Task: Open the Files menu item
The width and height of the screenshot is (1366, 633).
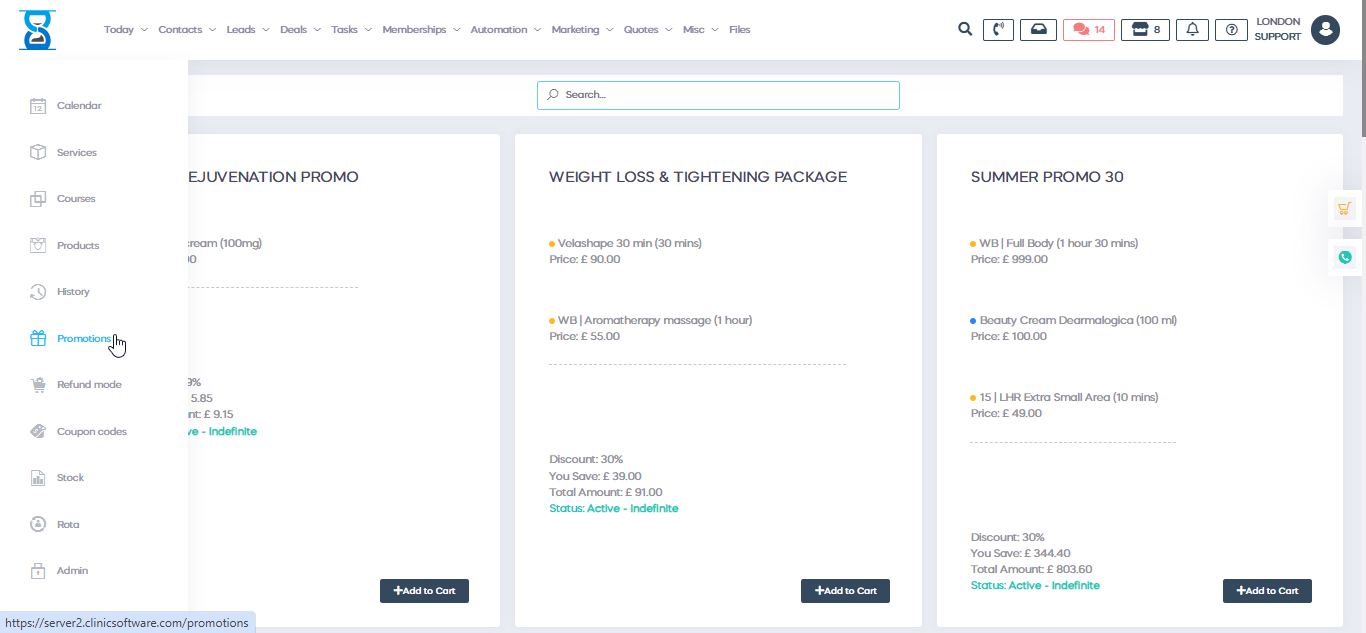Action: (x=739, y=29)
